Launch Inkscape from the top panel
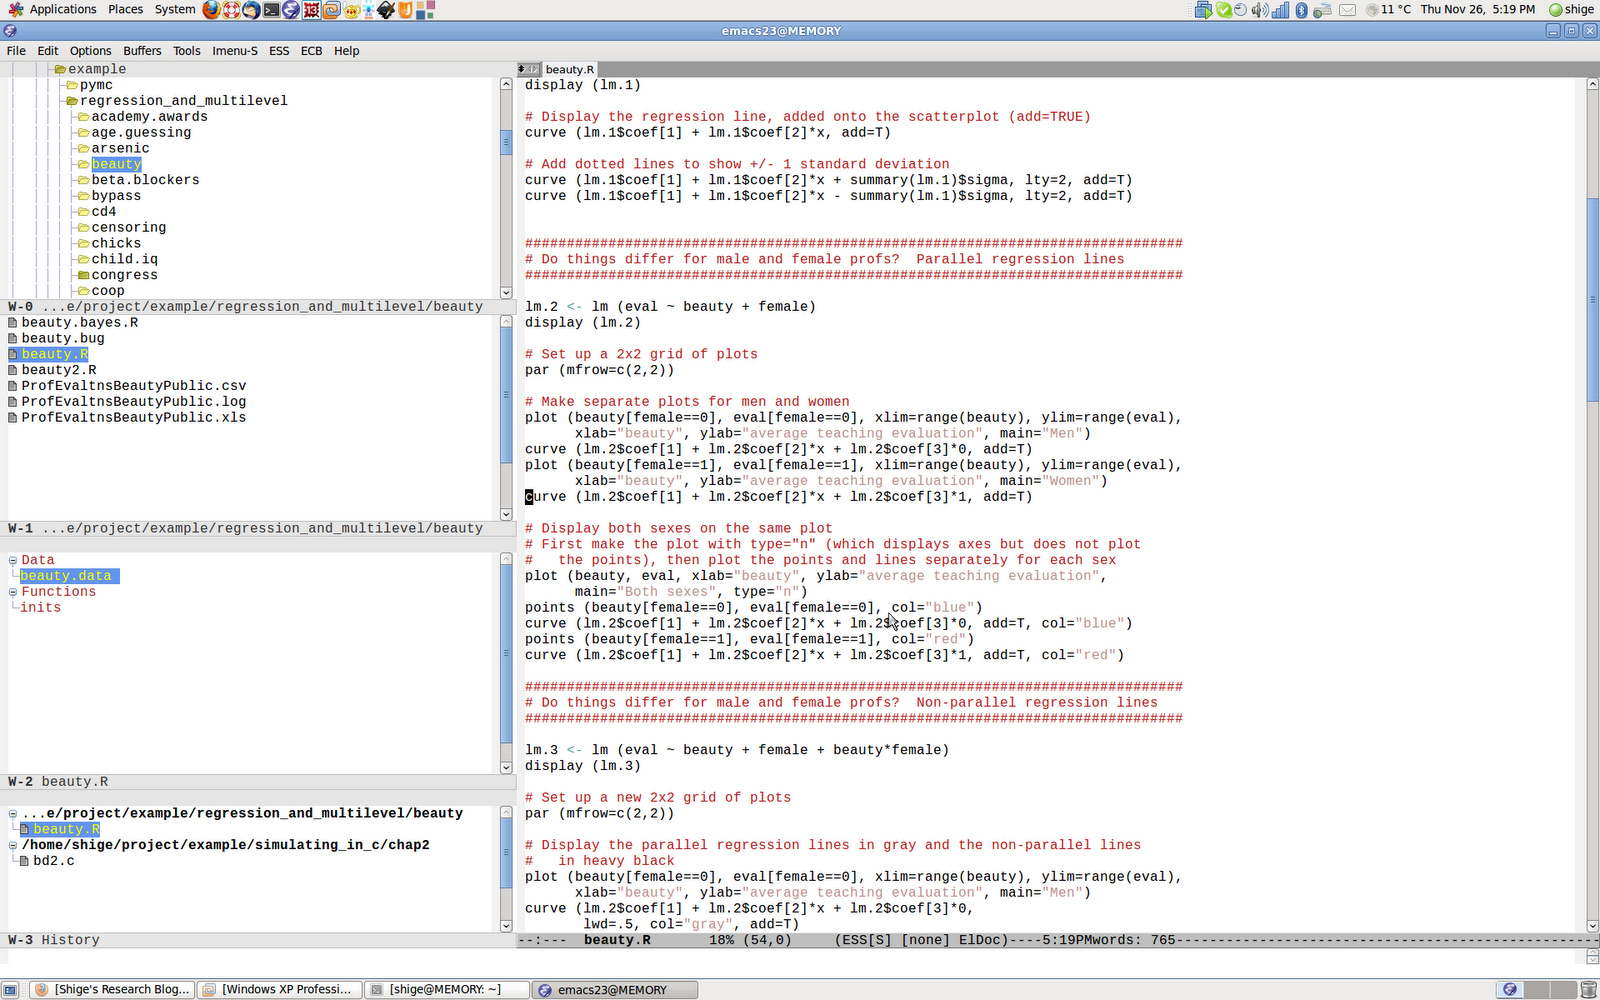This screenshot has height=1000, width=1600. tap(386, 10)
